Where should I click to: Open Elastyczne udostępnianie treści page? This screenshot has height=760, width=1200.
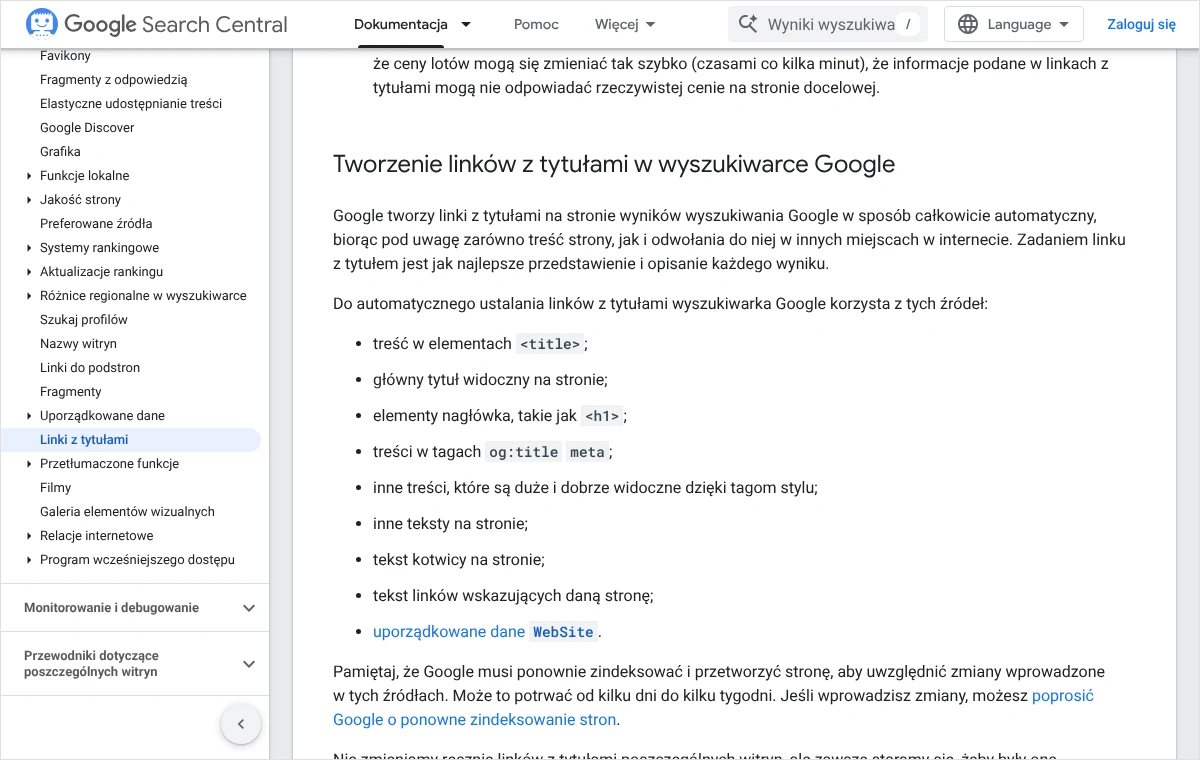click(131, 104)
